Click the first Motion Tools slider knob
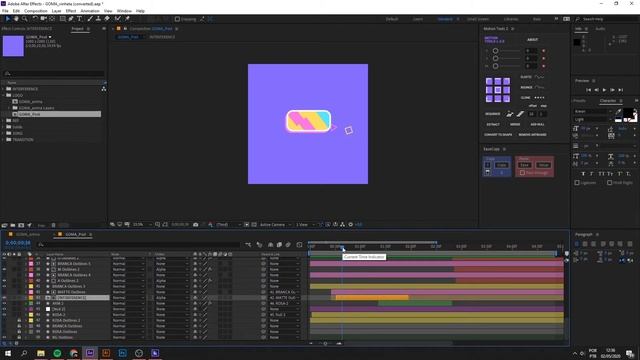The width and height of the screenshot is (640, 360). (495, 51)
